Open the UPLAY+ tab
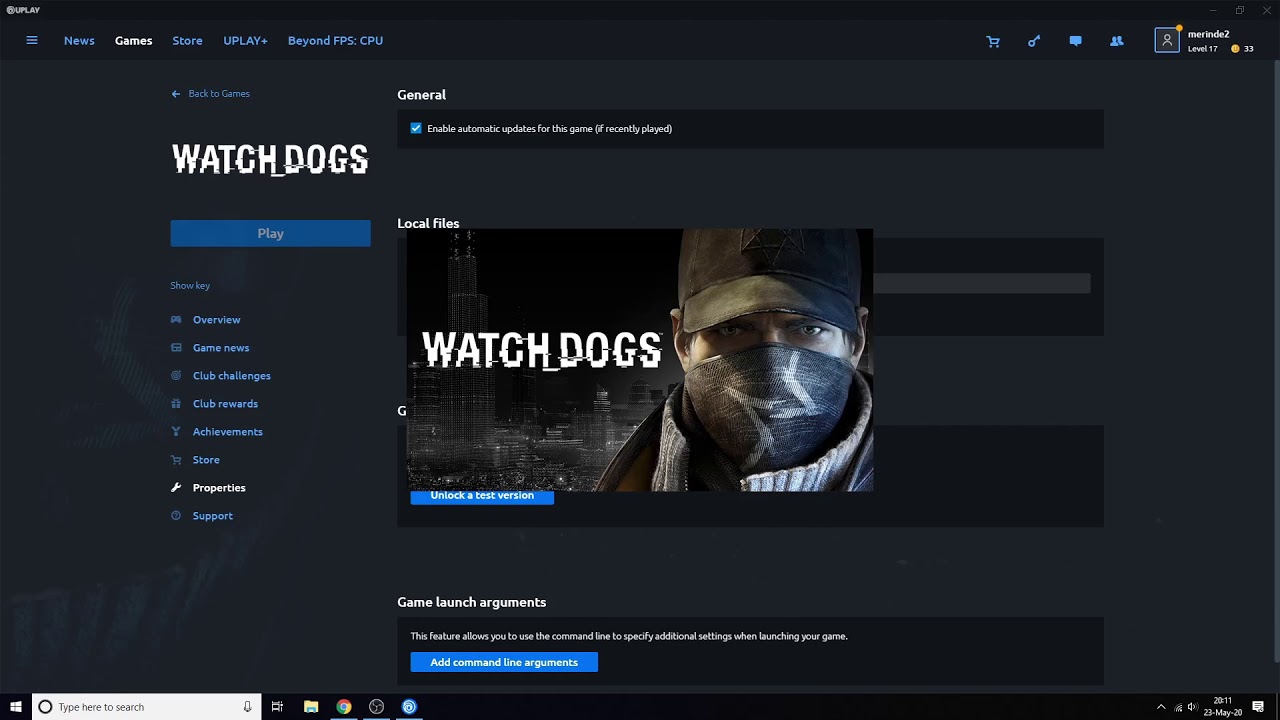 click(x=245, y=41)
